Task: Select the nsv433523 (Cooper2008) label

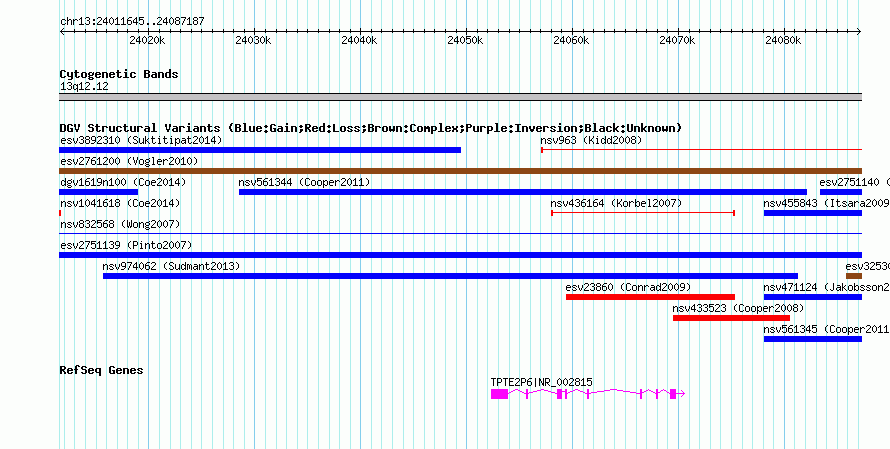Action: tap(738, 308)
